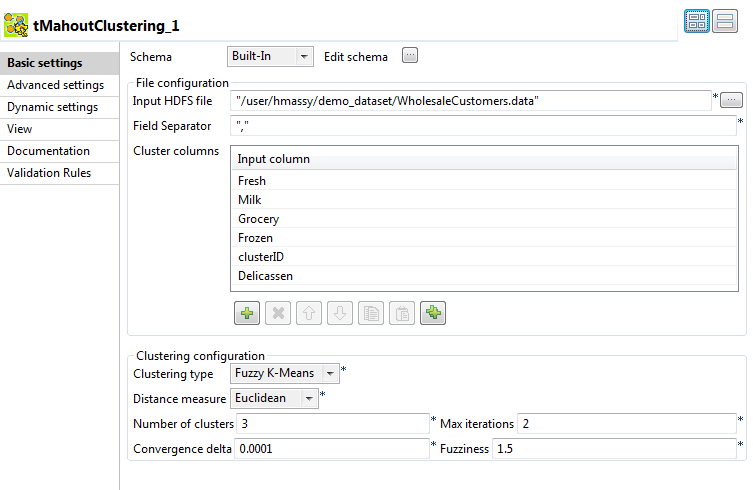Click the Input HDFS file path field

(471, 101)
